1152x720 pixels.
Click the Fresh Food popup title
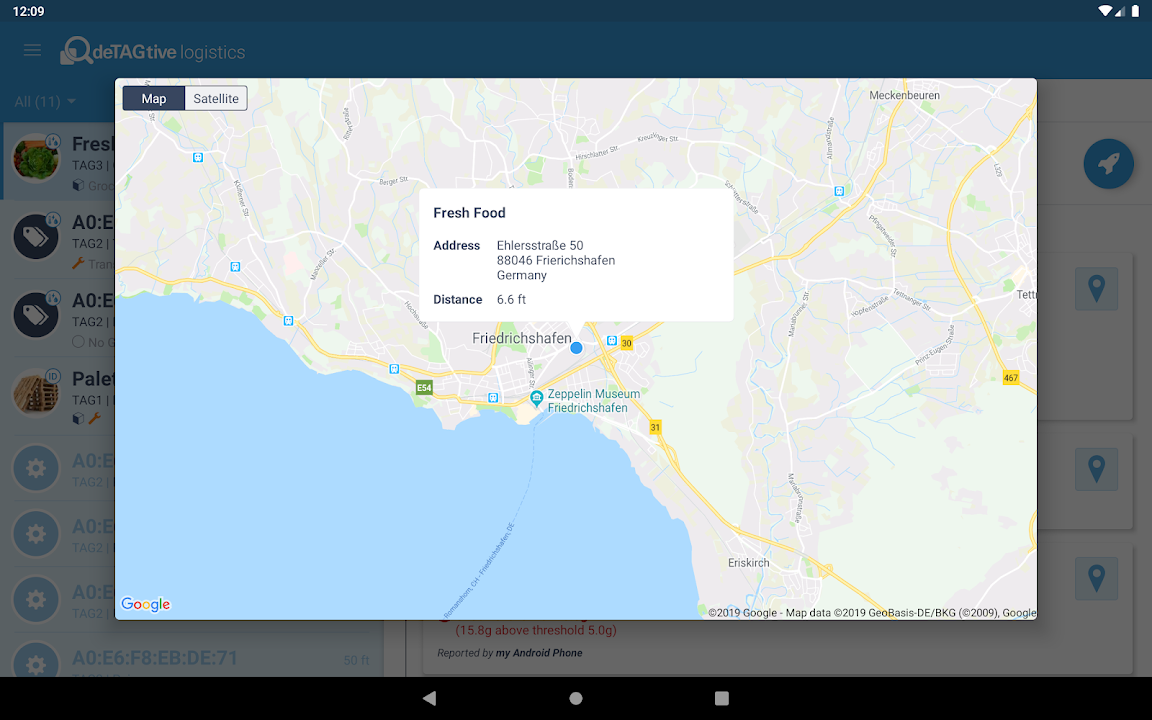(469, 213)
